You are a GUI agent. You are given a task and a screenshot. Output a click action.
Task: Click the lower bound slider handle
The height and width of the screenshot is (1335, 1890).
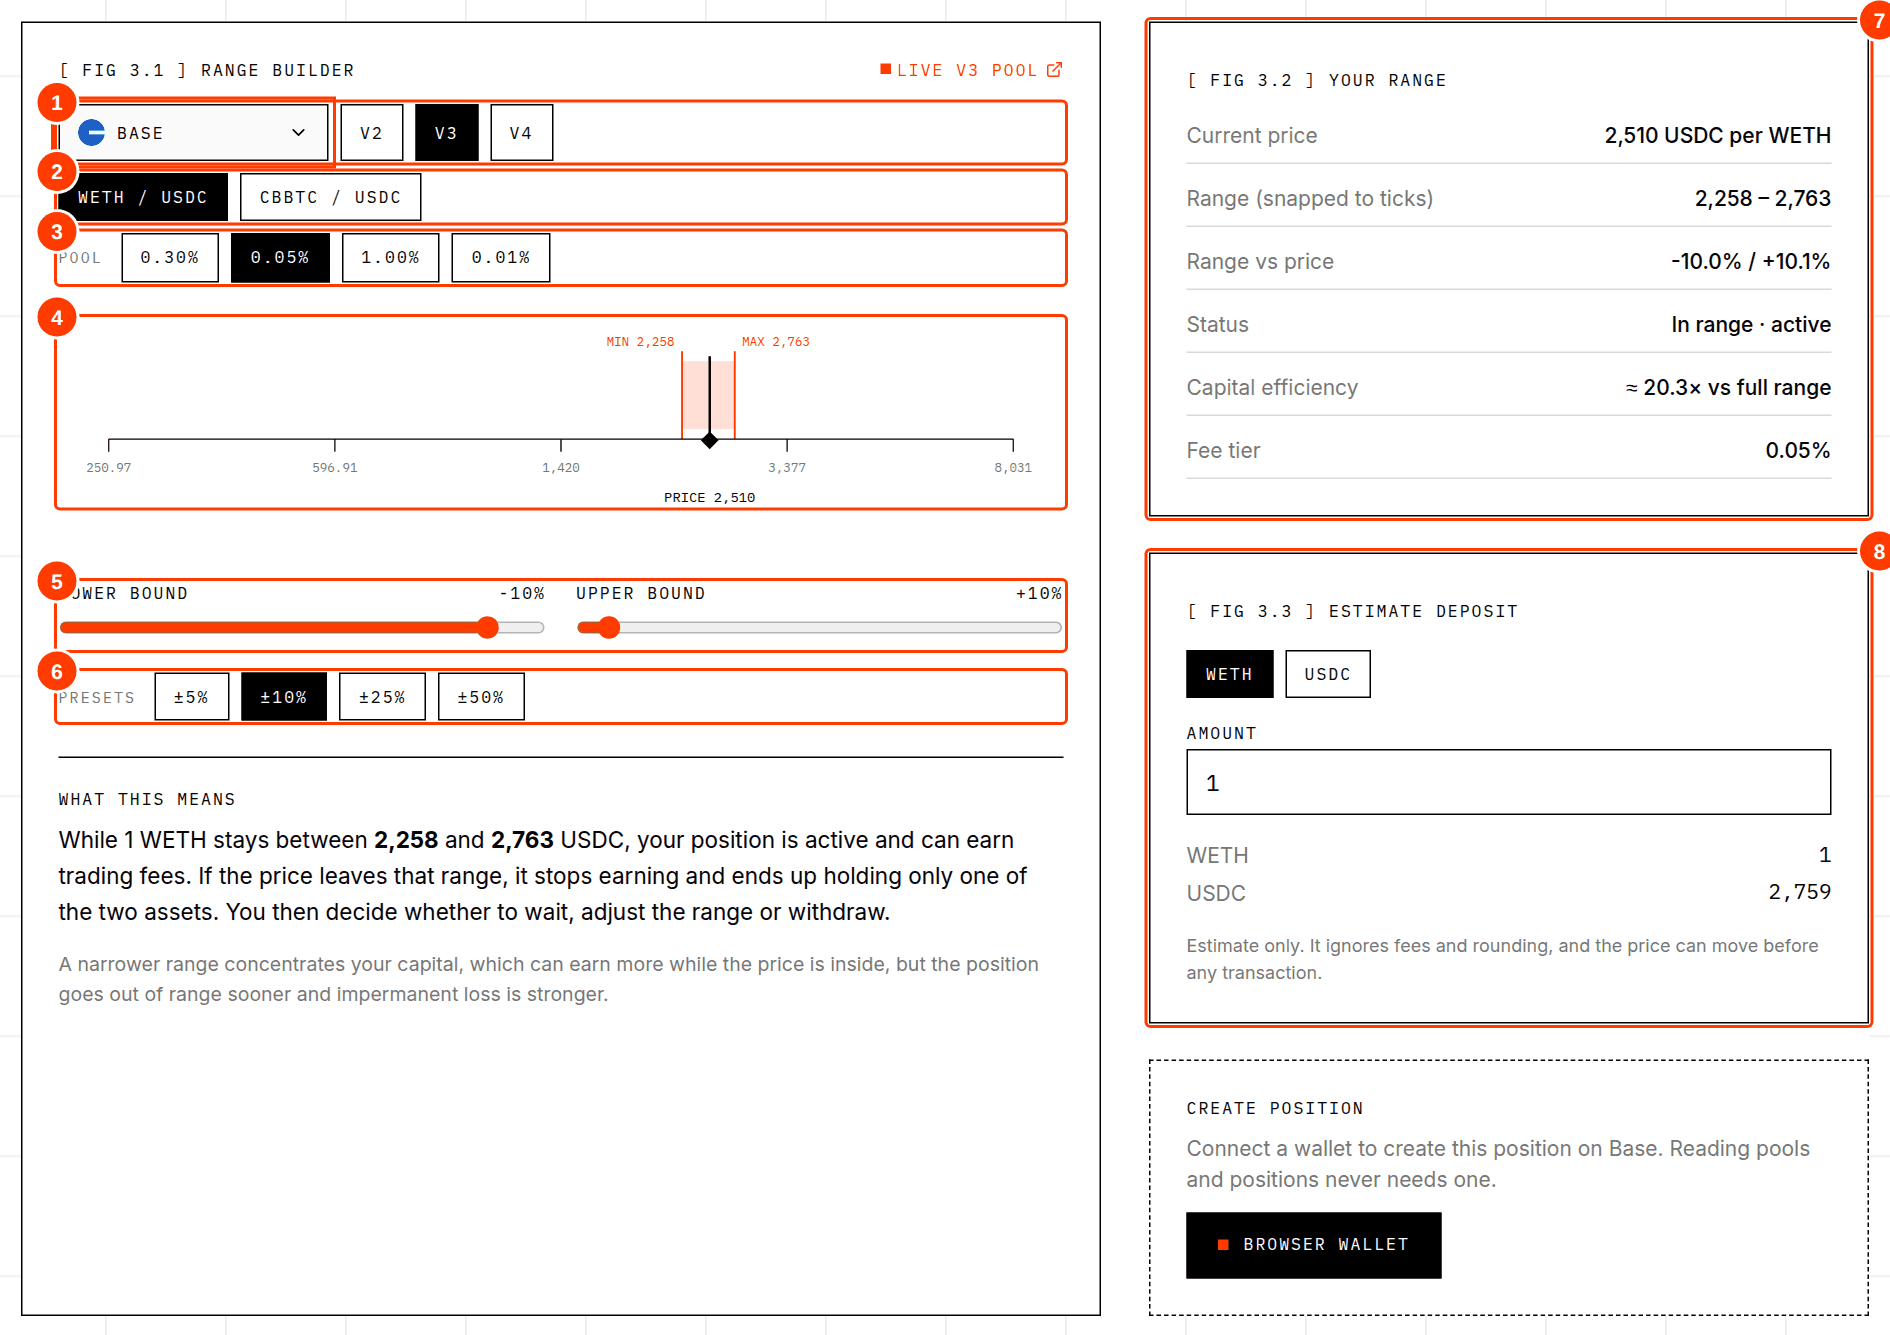(488, 627)
